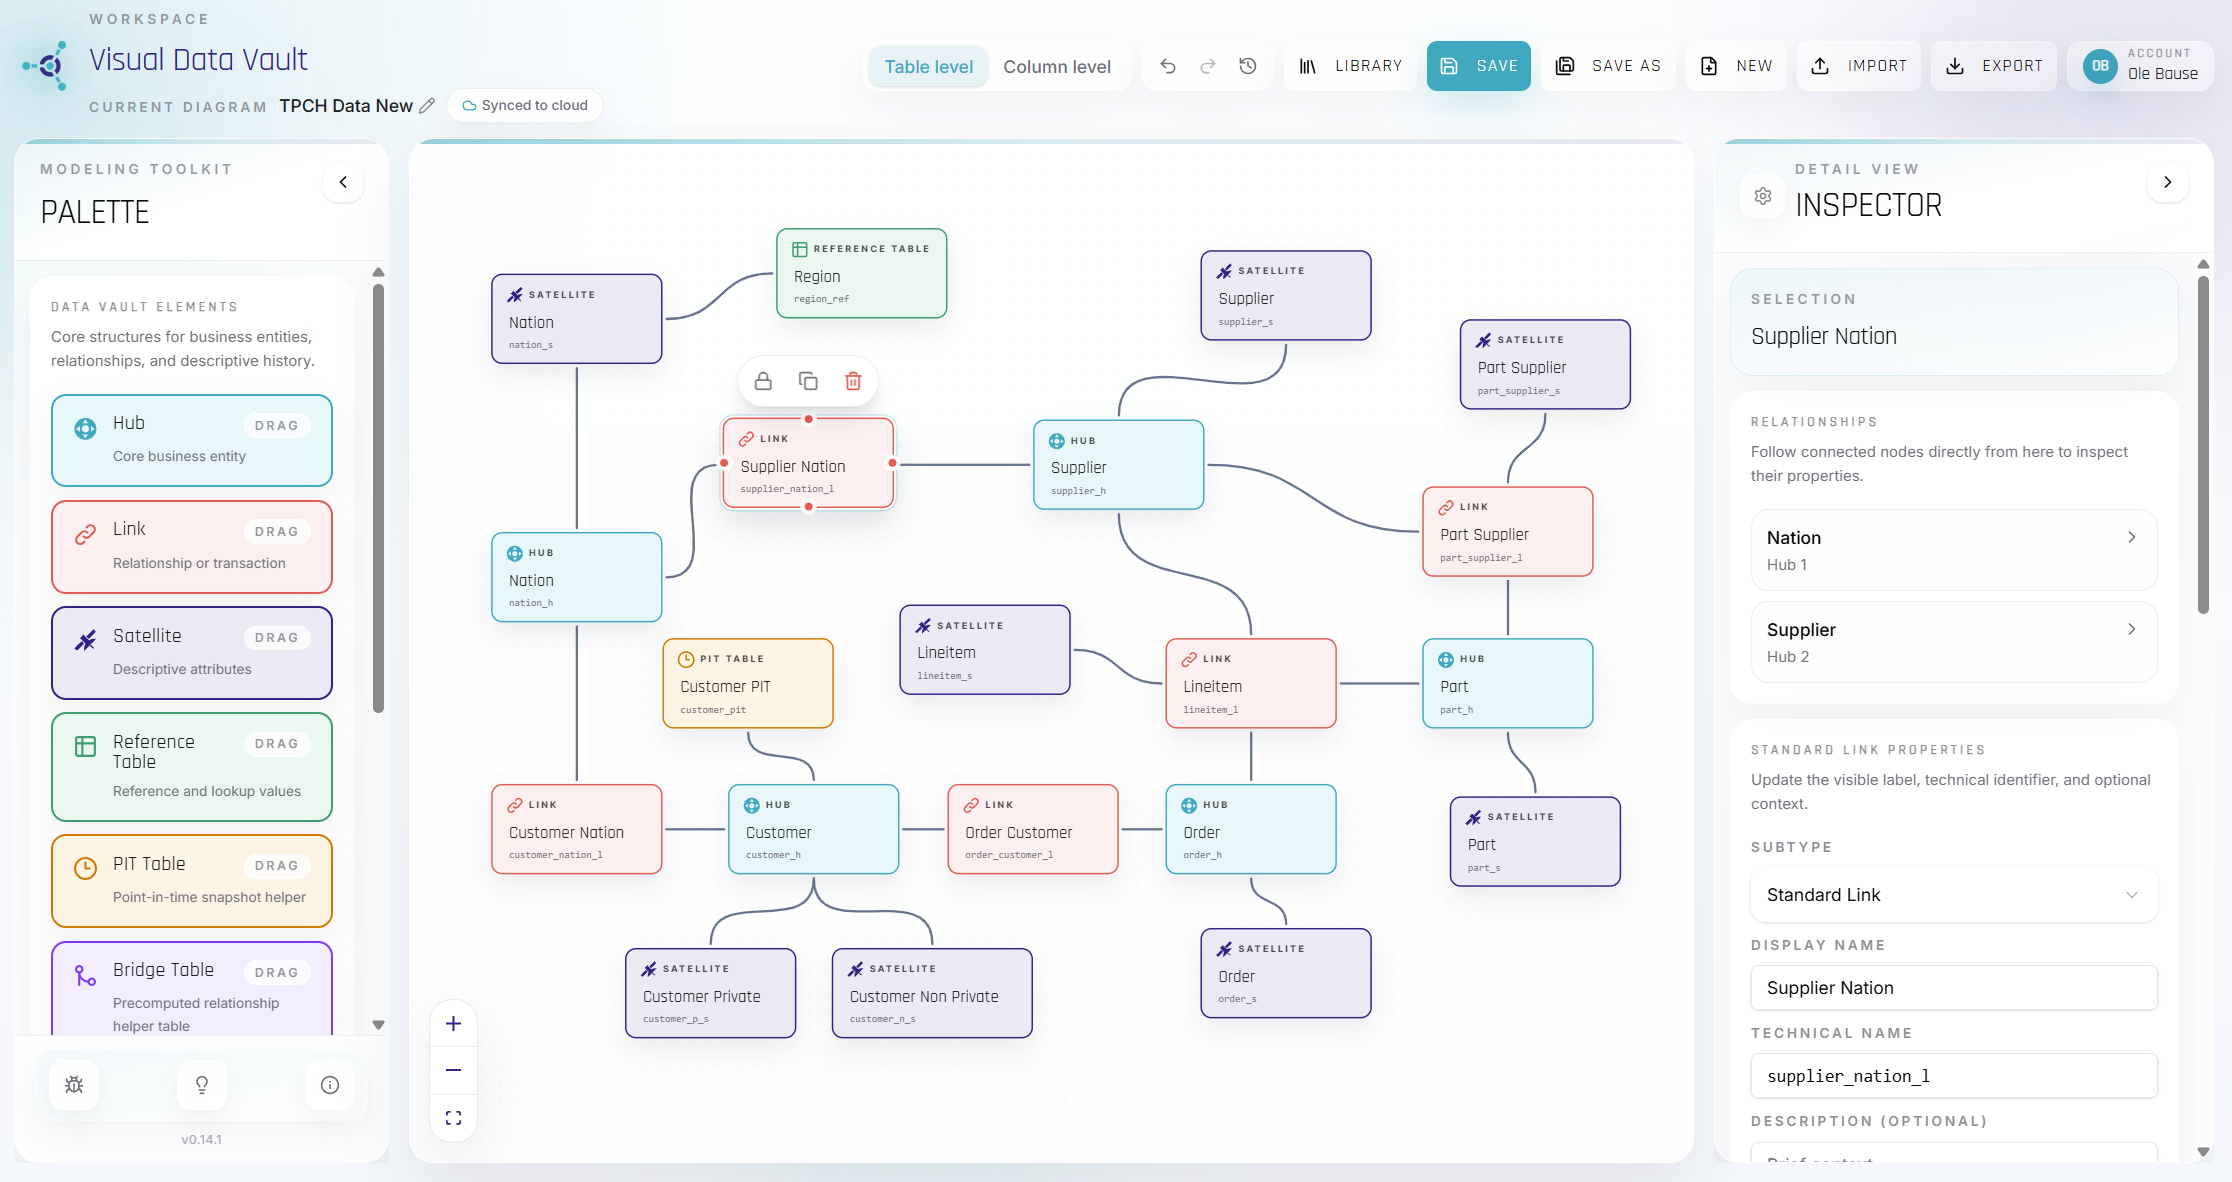Viewport: 2232px width, 1182px height.
Task: Click the Display Name input field
Action: click(1953, 988)
